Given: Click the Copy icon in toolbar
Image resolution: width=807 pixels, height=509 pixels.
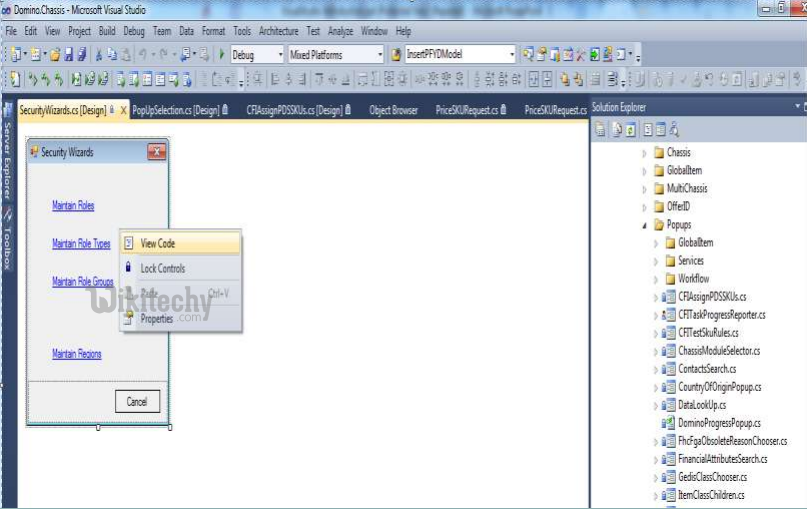Looking at the screenshot, I should 112,55.
